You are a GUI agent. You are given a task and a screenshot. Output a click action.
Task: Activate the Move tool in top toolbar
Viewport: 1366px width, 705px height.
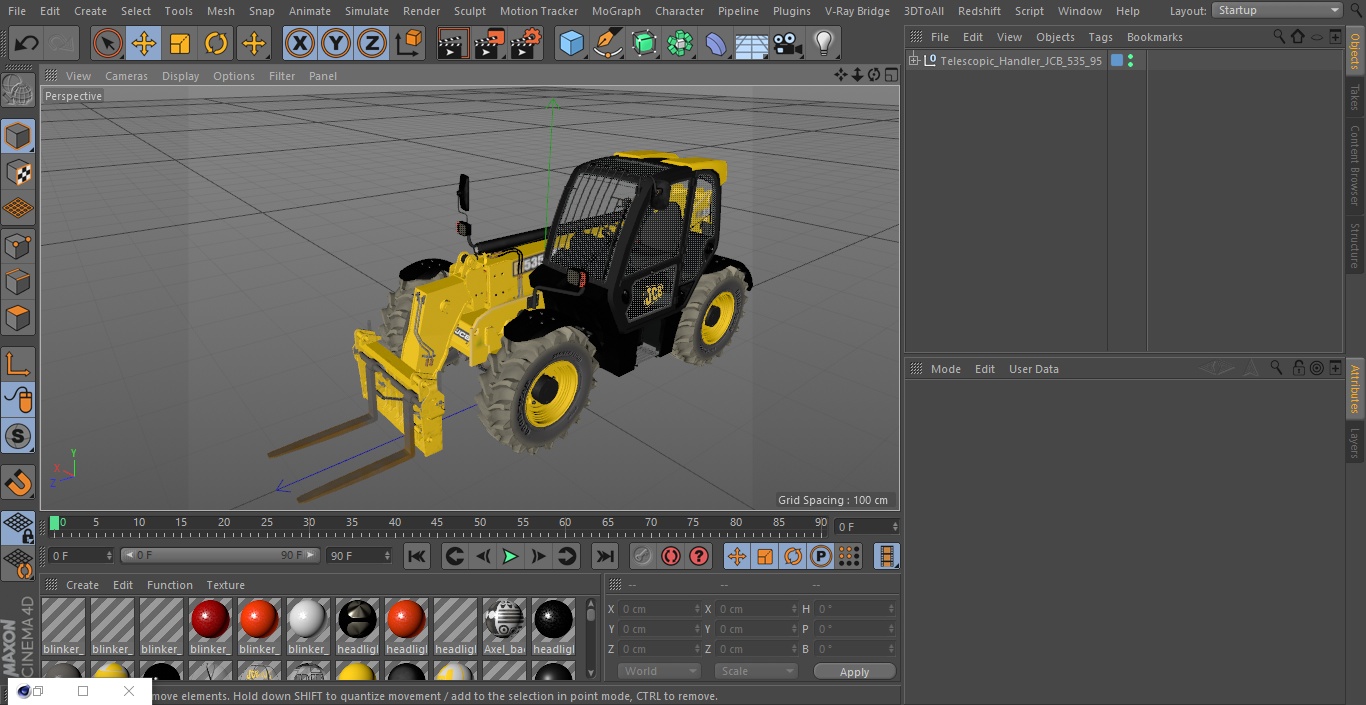[x=144, y=43]
